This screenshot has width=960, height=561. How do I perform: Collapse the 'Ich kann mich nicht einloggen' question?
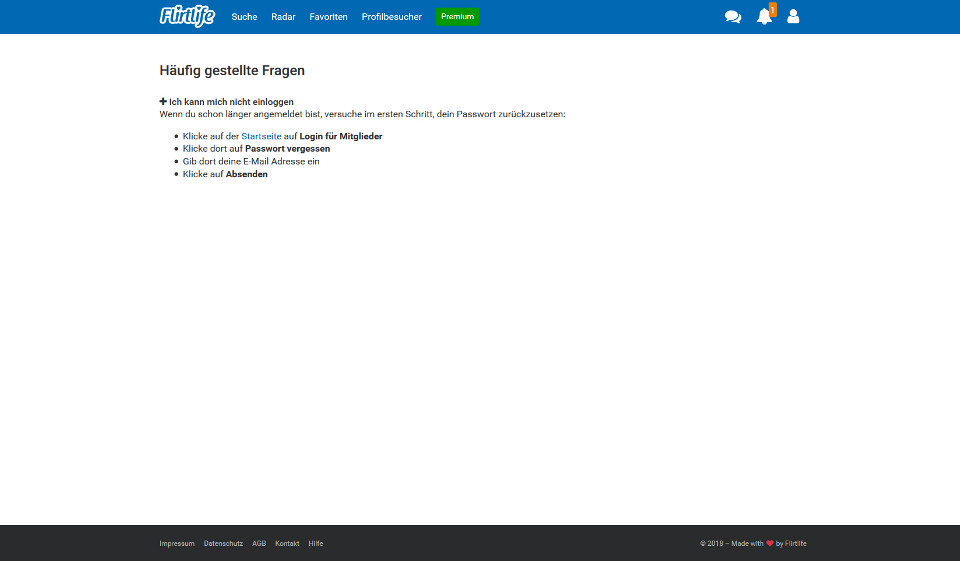[x=231, y=102]
